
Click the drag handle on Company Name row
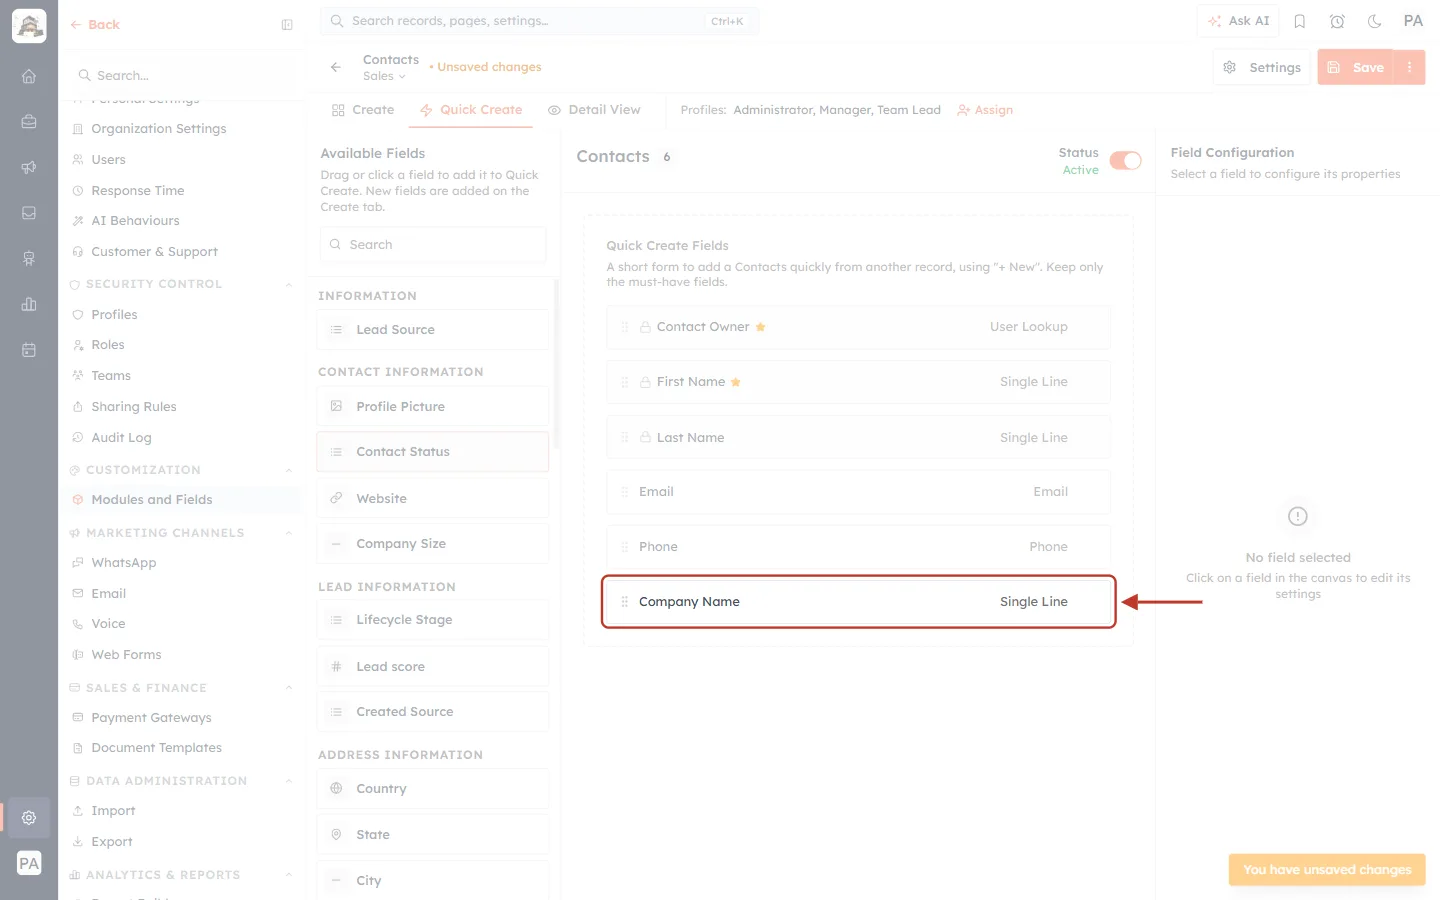624,602
